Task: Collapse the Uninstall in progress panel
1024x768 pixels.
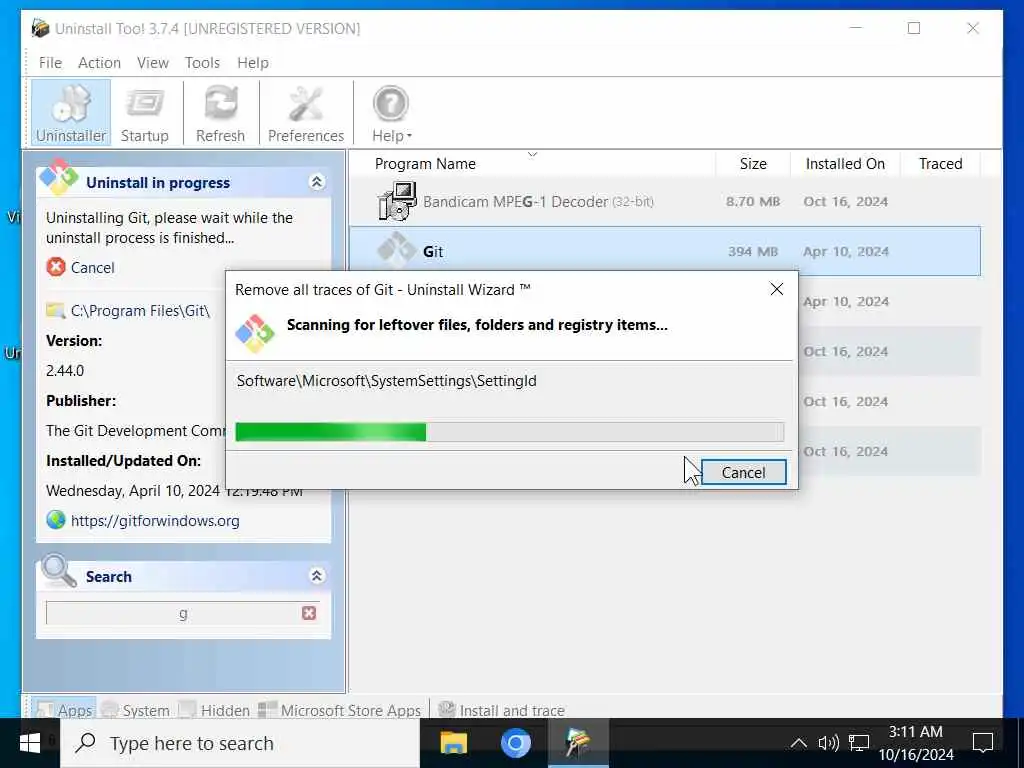Action: point(317,182)
